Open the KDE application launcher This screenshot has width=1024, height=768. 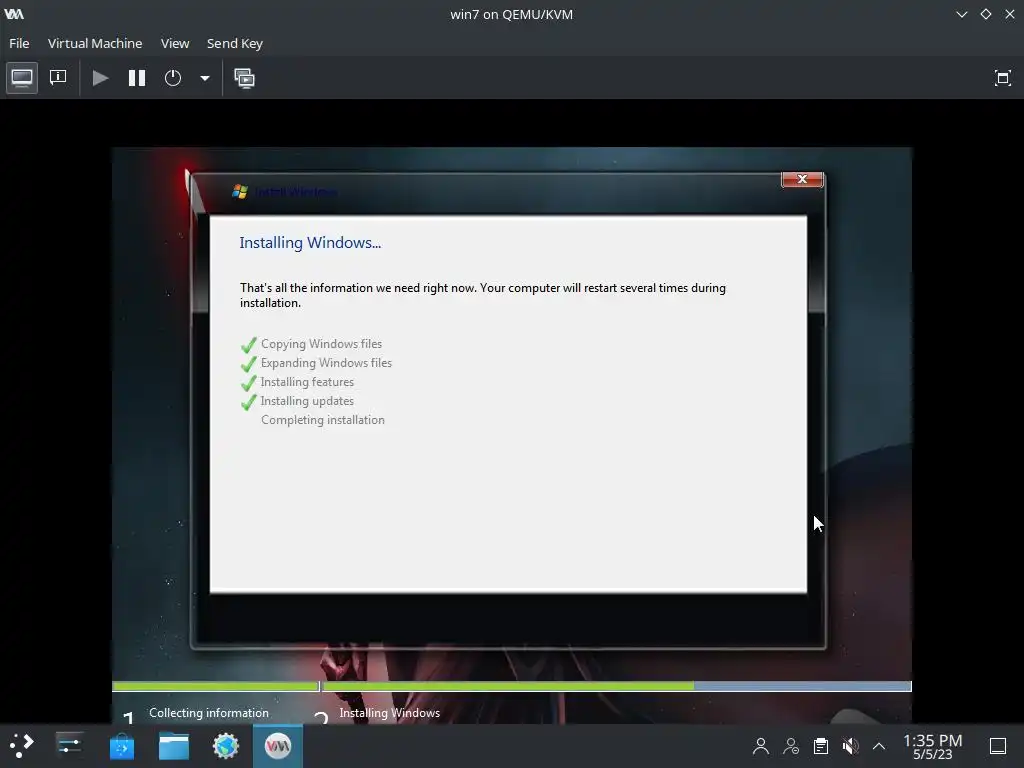(21, 746)
